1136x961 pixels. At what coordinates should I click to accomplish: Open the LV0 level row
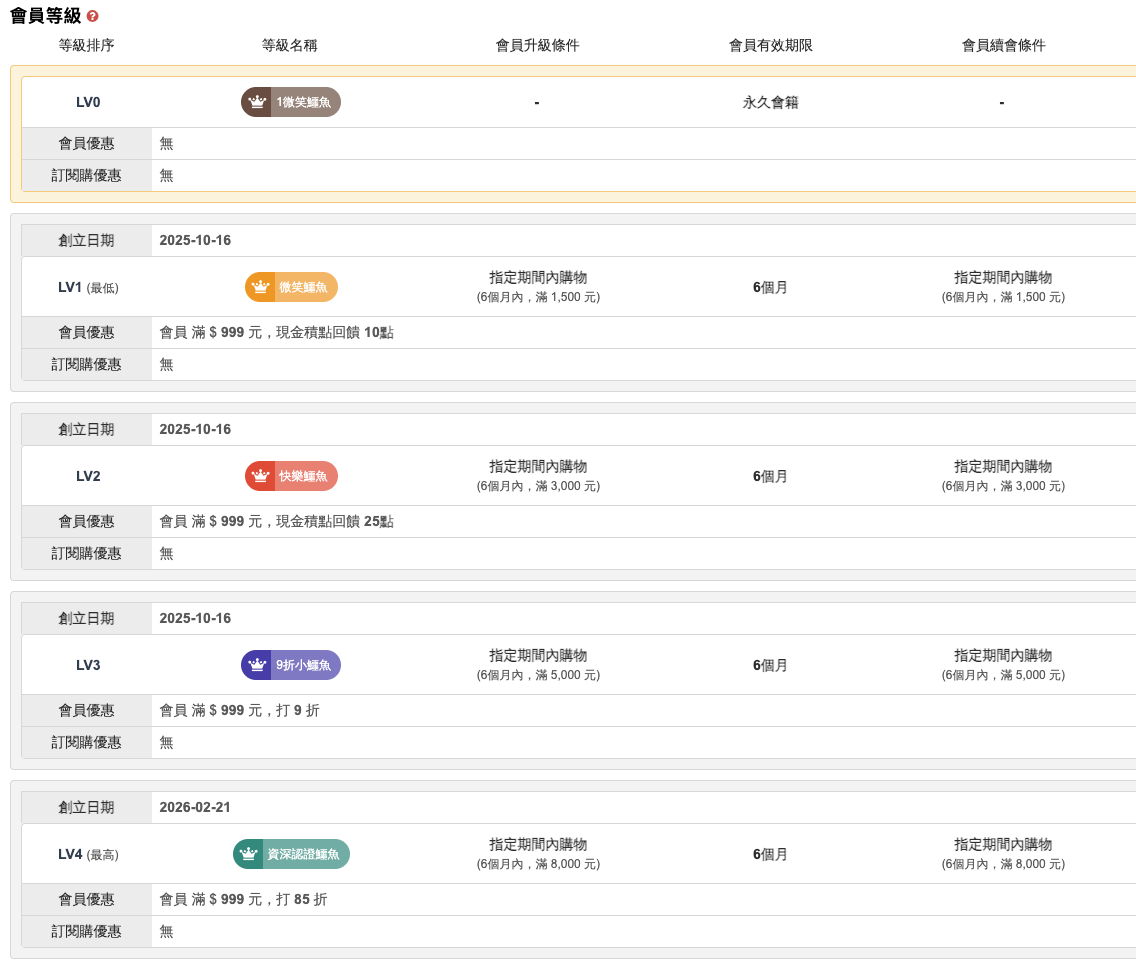[x=88, y=102]
